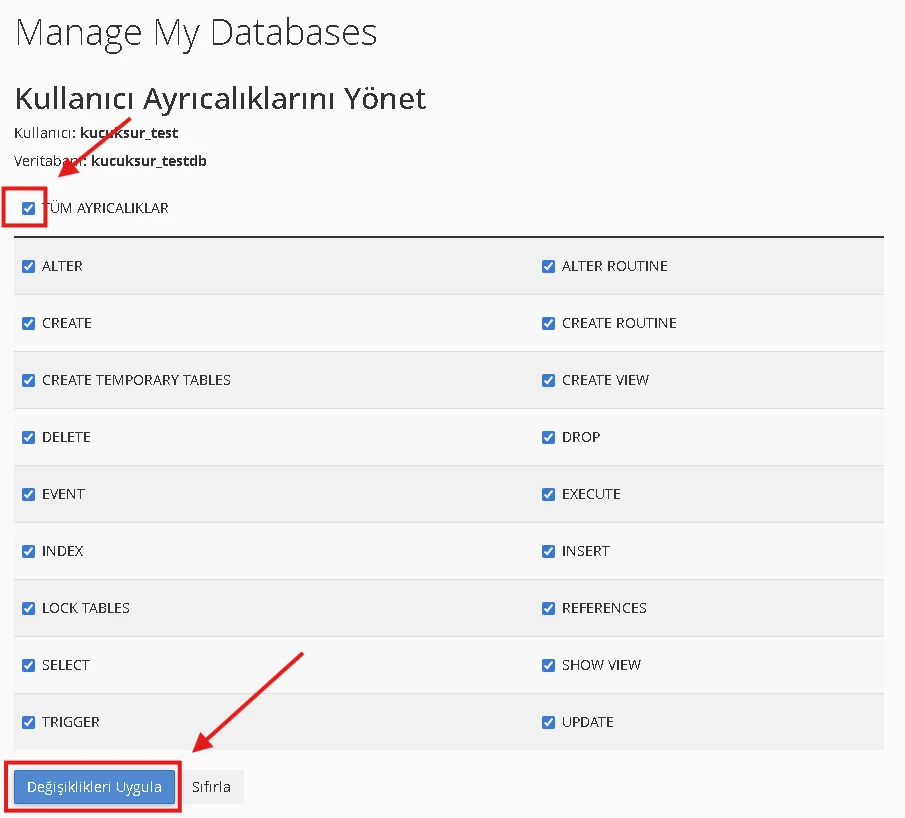Image resolution: width=905 pixels, height=818 pixels.
Task: Toggle the CREATE VIEW checkbox
Action: click(x=548, y=379)
